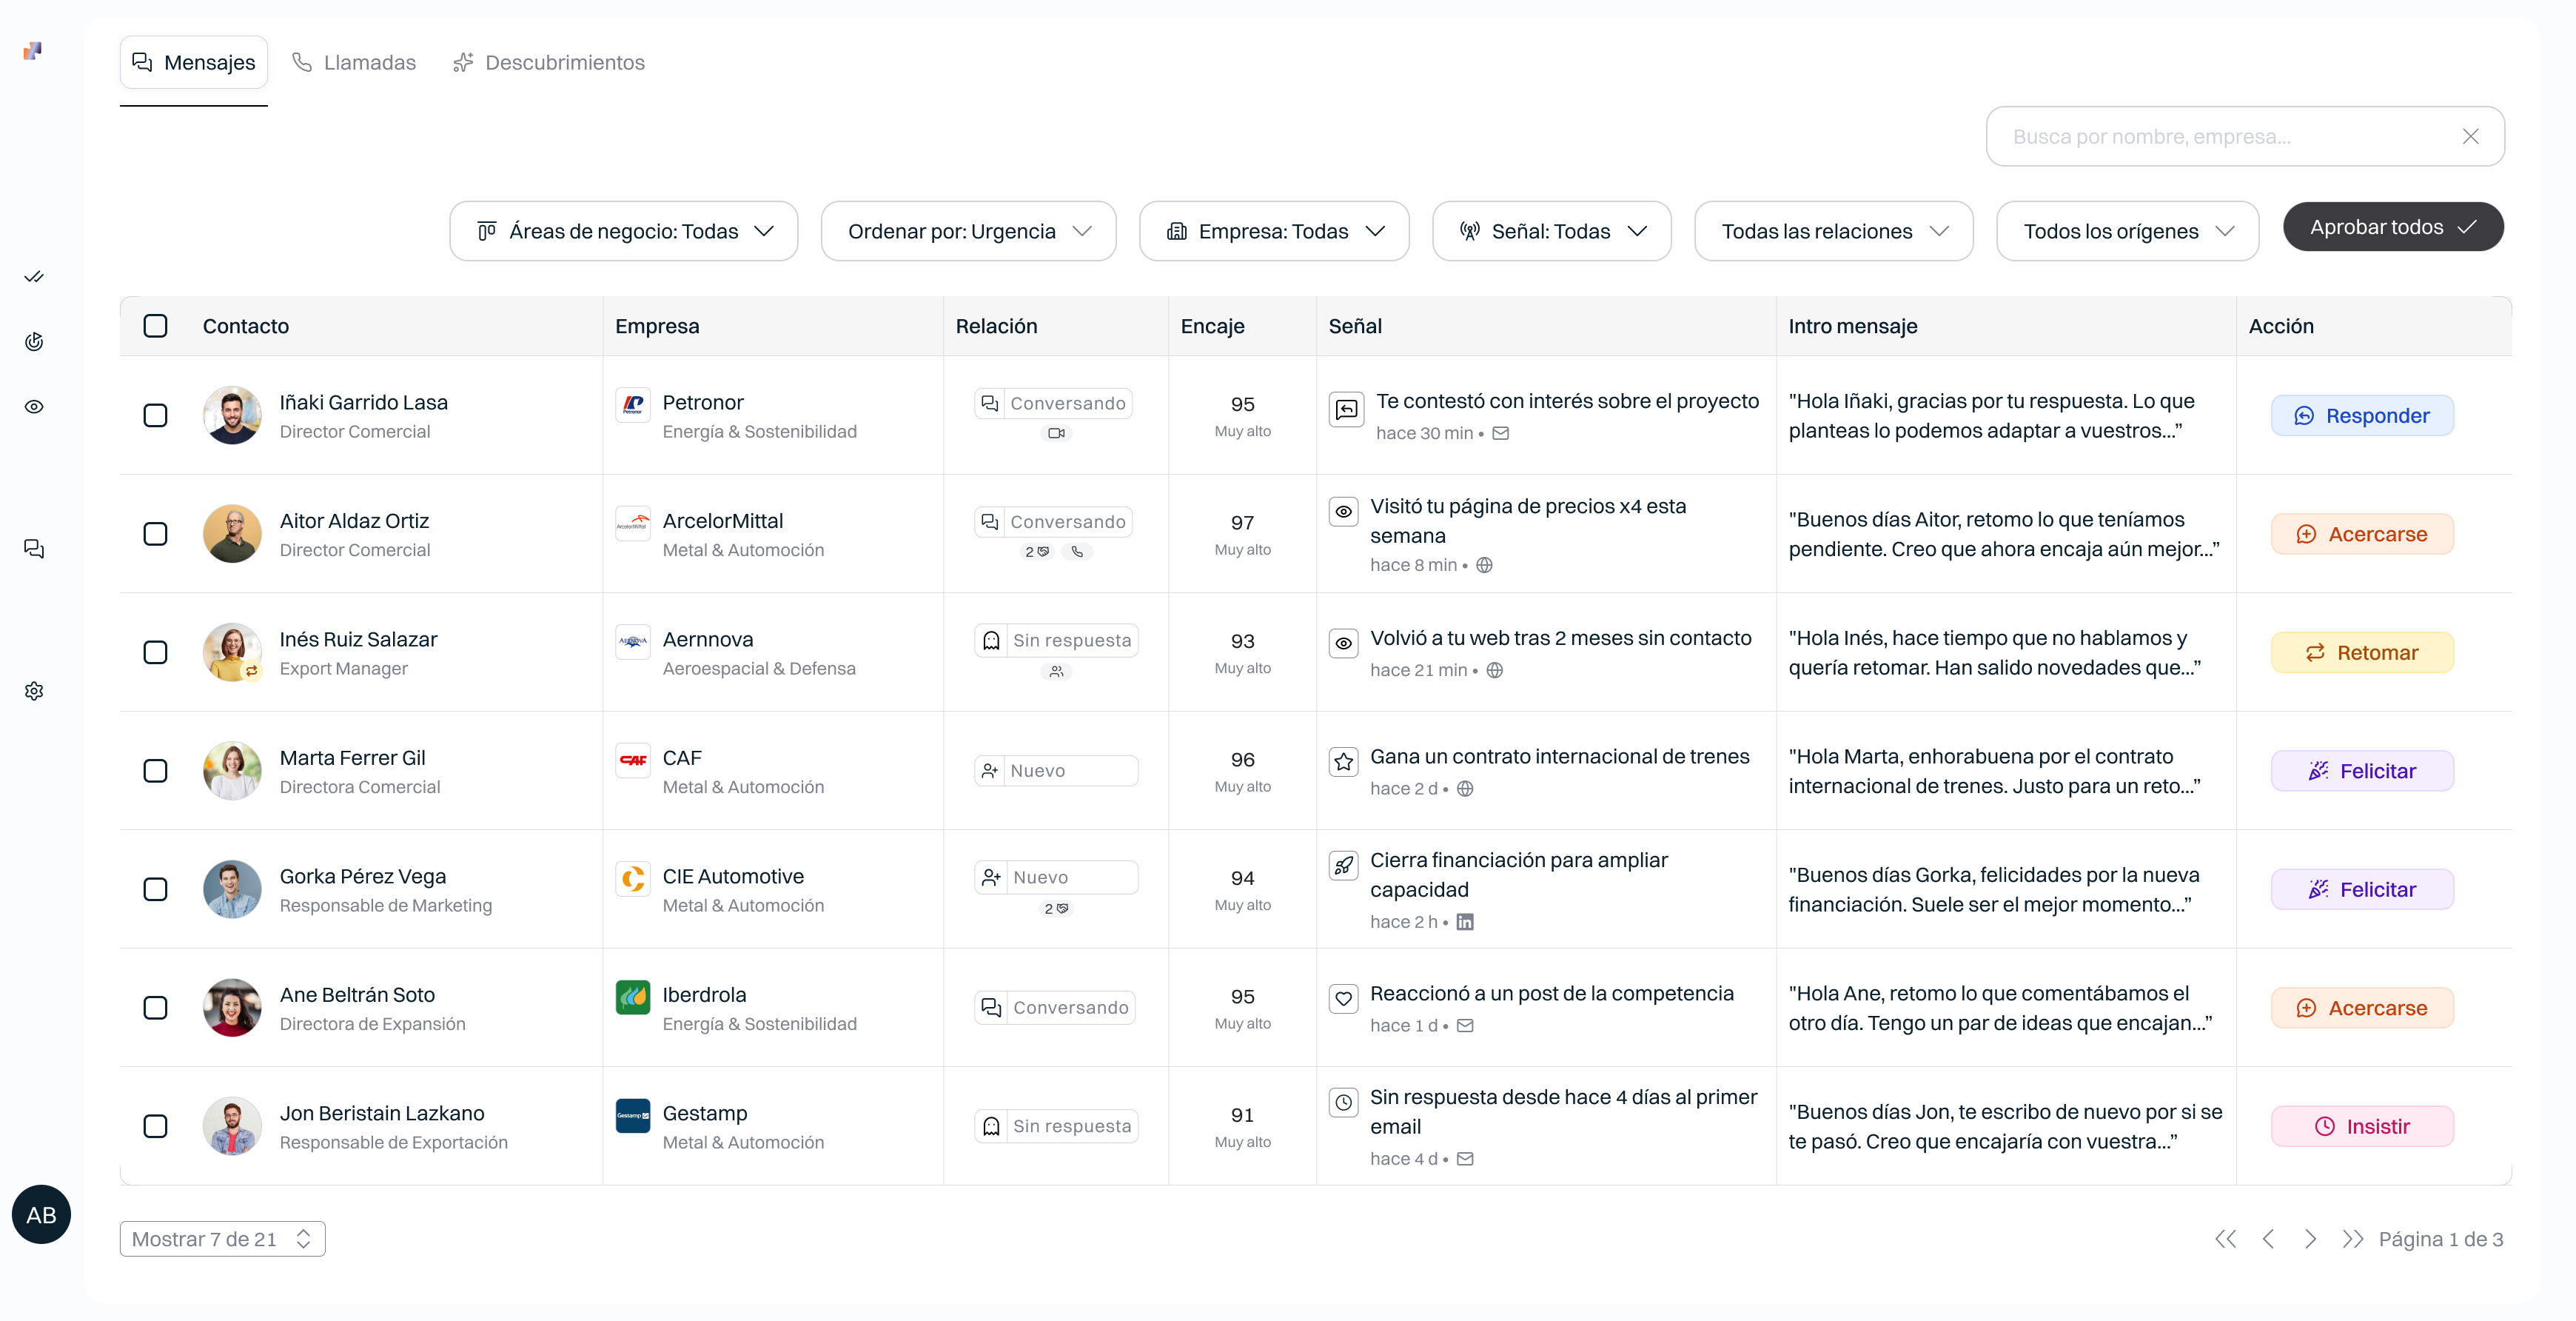Go to next page arrow

click(2310, 1239)
